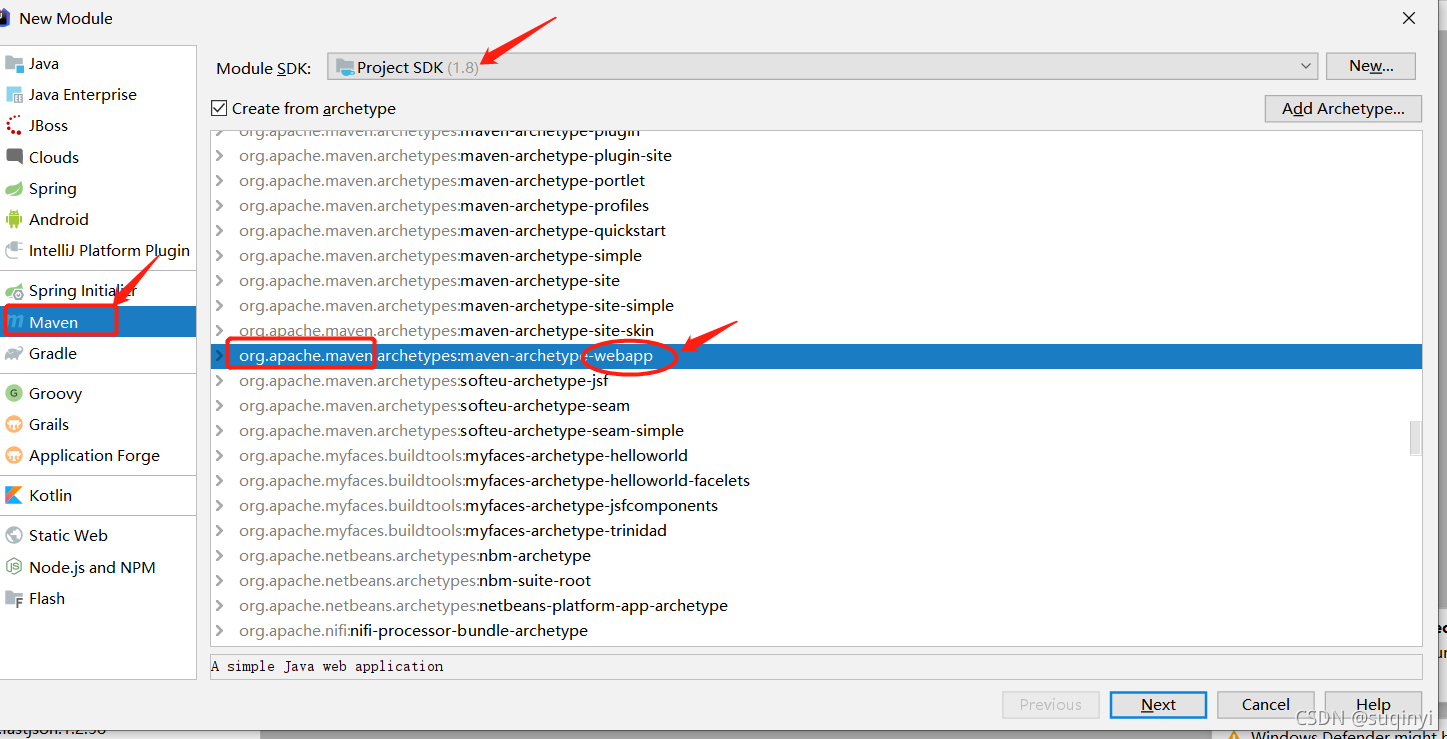Screen dimensions: 1447x739
Task: Click the Clouds icon
Action: point(14,157)
